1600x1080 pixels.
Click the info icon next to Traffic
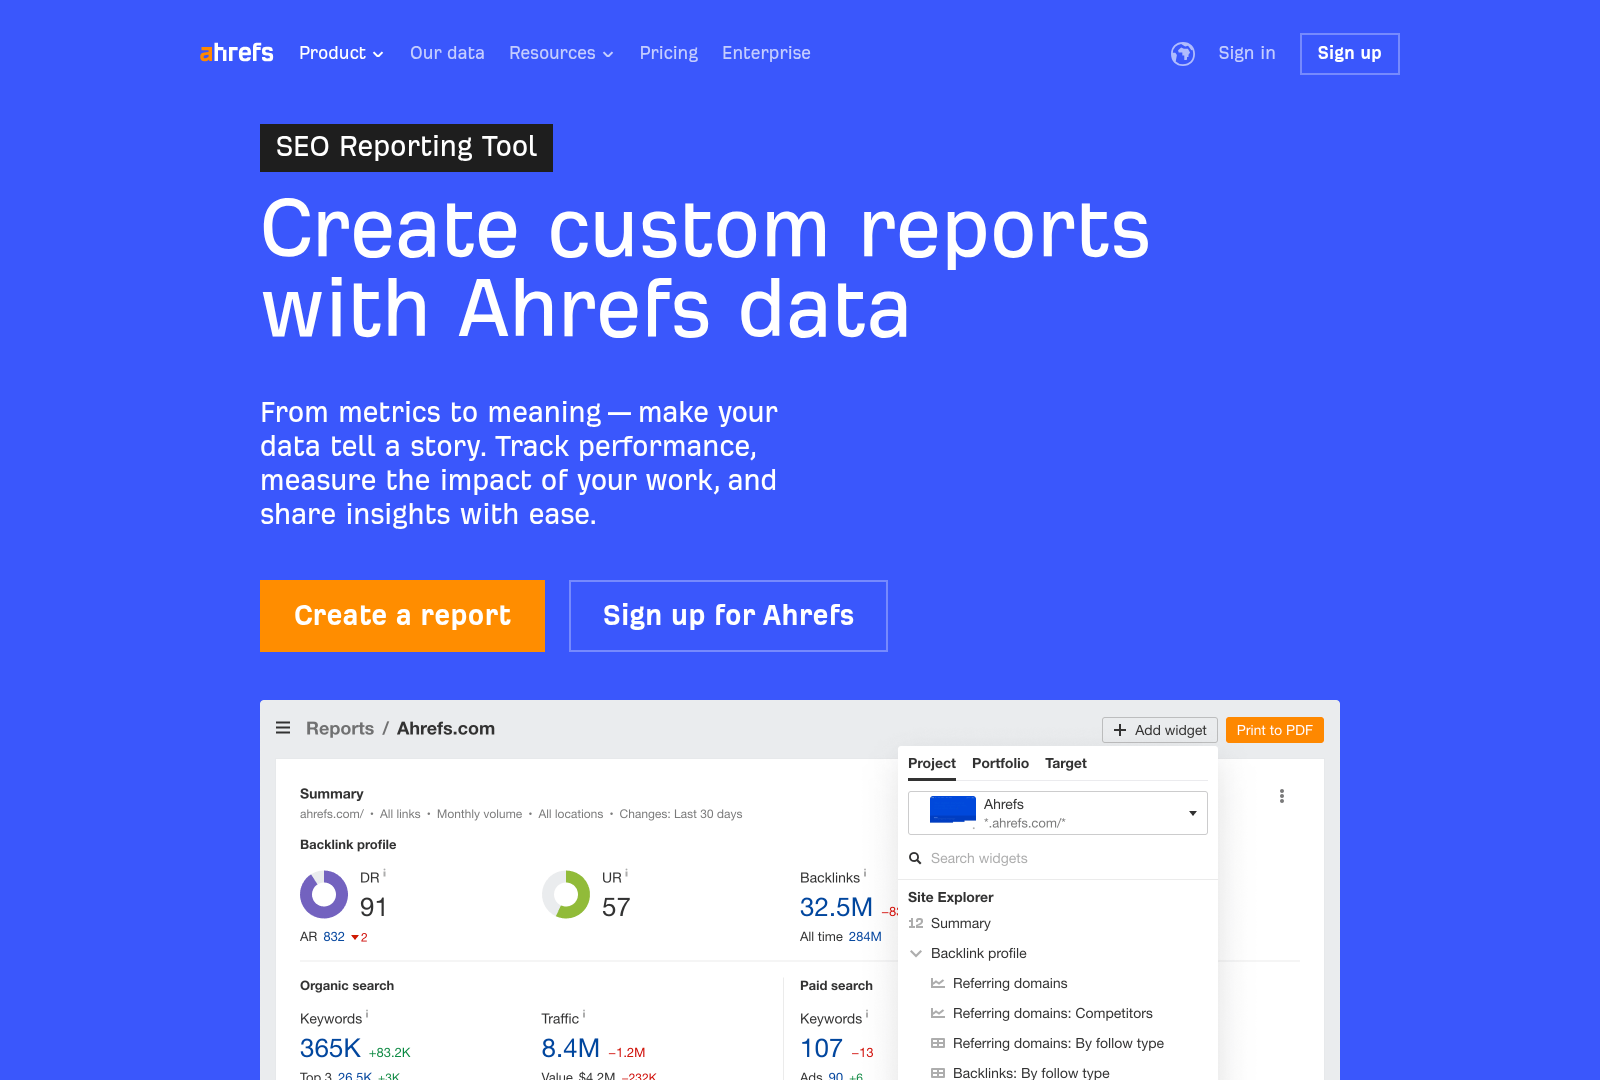584,1015
